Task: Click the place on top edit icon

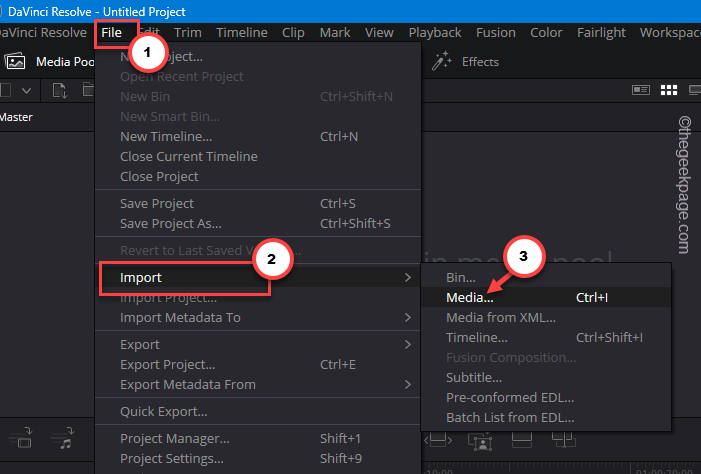Action: [x=522, y=440]
